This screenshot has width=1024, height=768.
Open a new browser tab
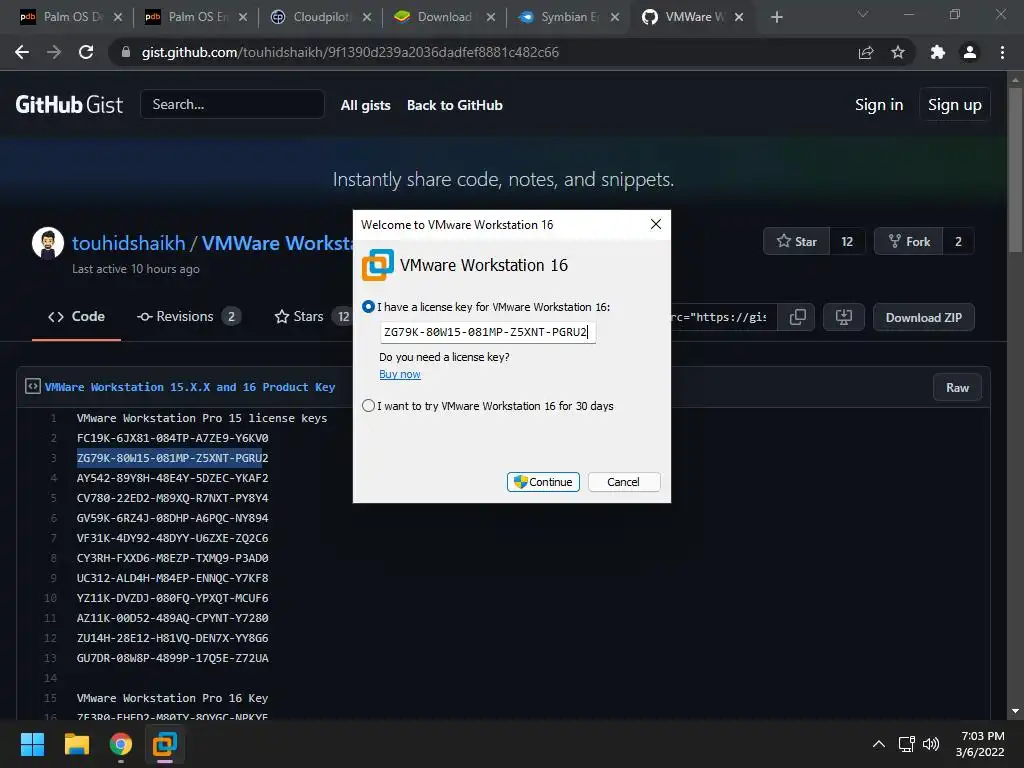click(x=776, y=17)
